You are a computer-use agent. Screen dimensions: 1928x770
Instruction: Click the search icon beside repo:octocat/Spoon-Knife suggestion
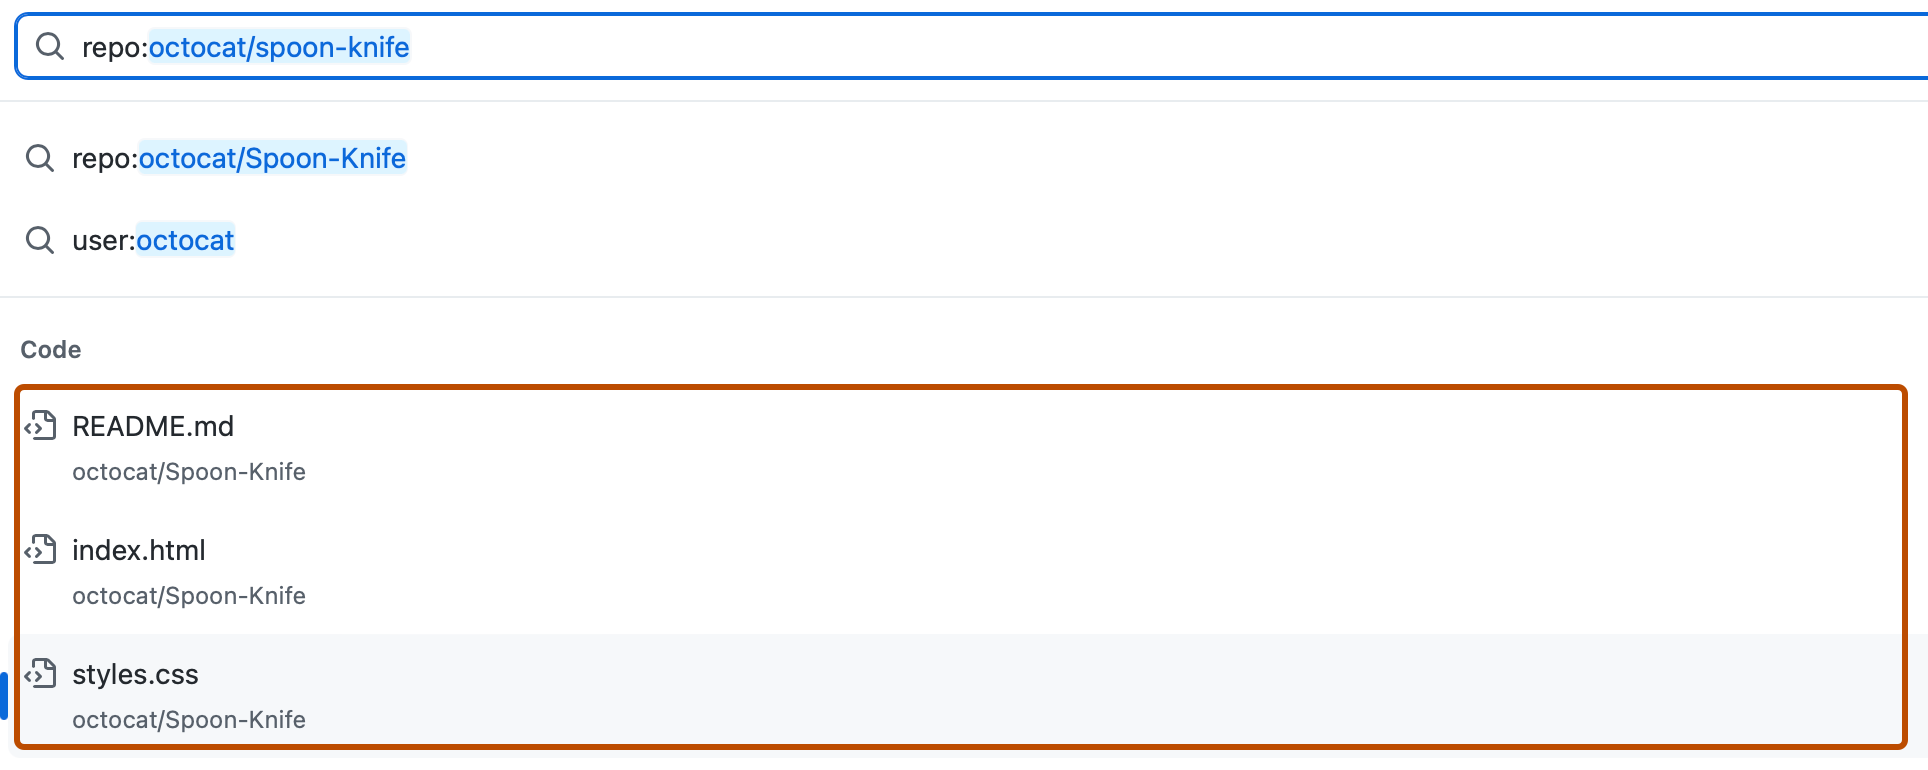coord(40,158)
